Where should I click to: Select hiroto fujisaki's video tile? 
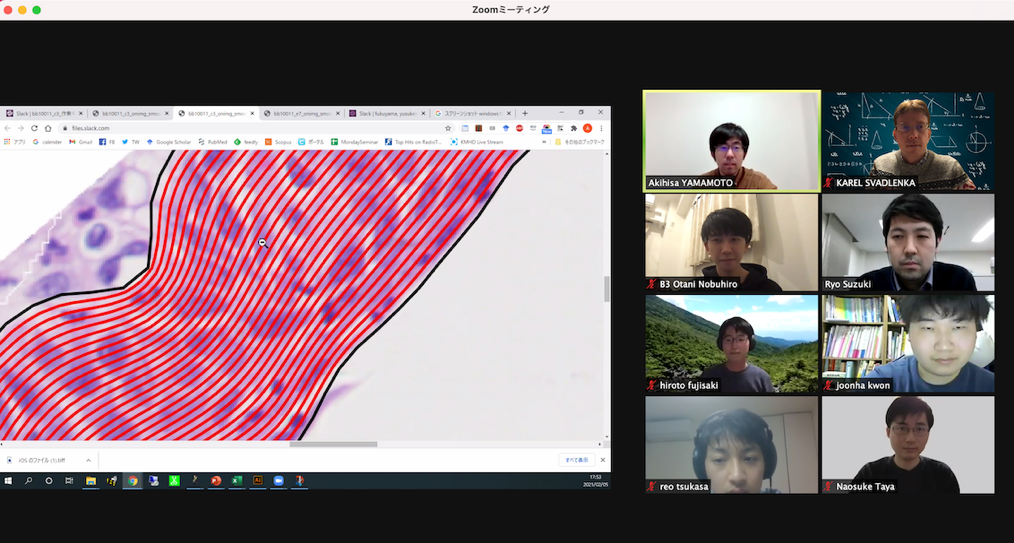click(732, 344)
